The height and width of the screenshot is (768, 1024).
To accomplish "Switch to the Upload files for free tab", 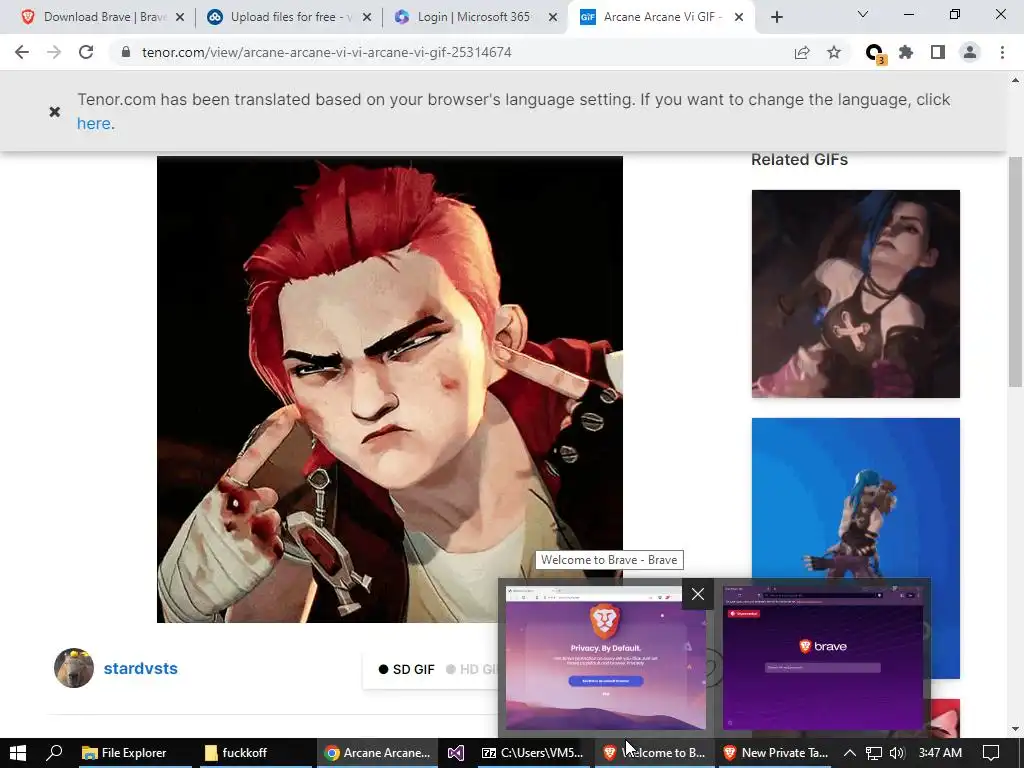I will click(288, 17).
